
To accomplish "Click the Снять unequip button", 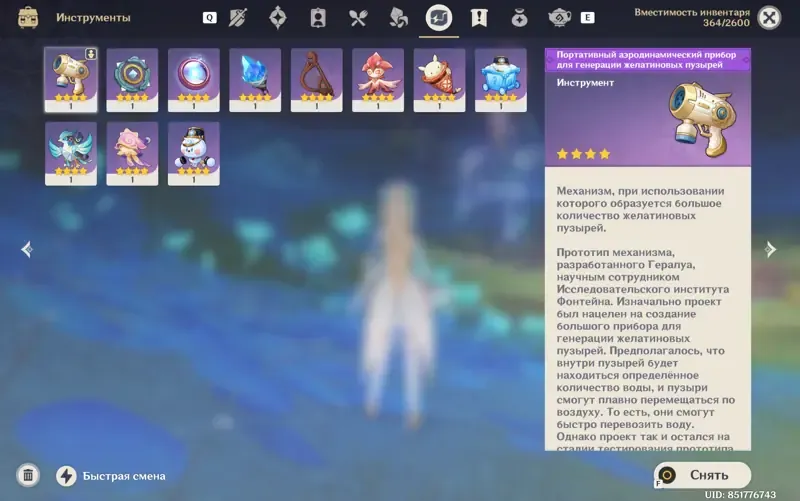I will (703, 475).
